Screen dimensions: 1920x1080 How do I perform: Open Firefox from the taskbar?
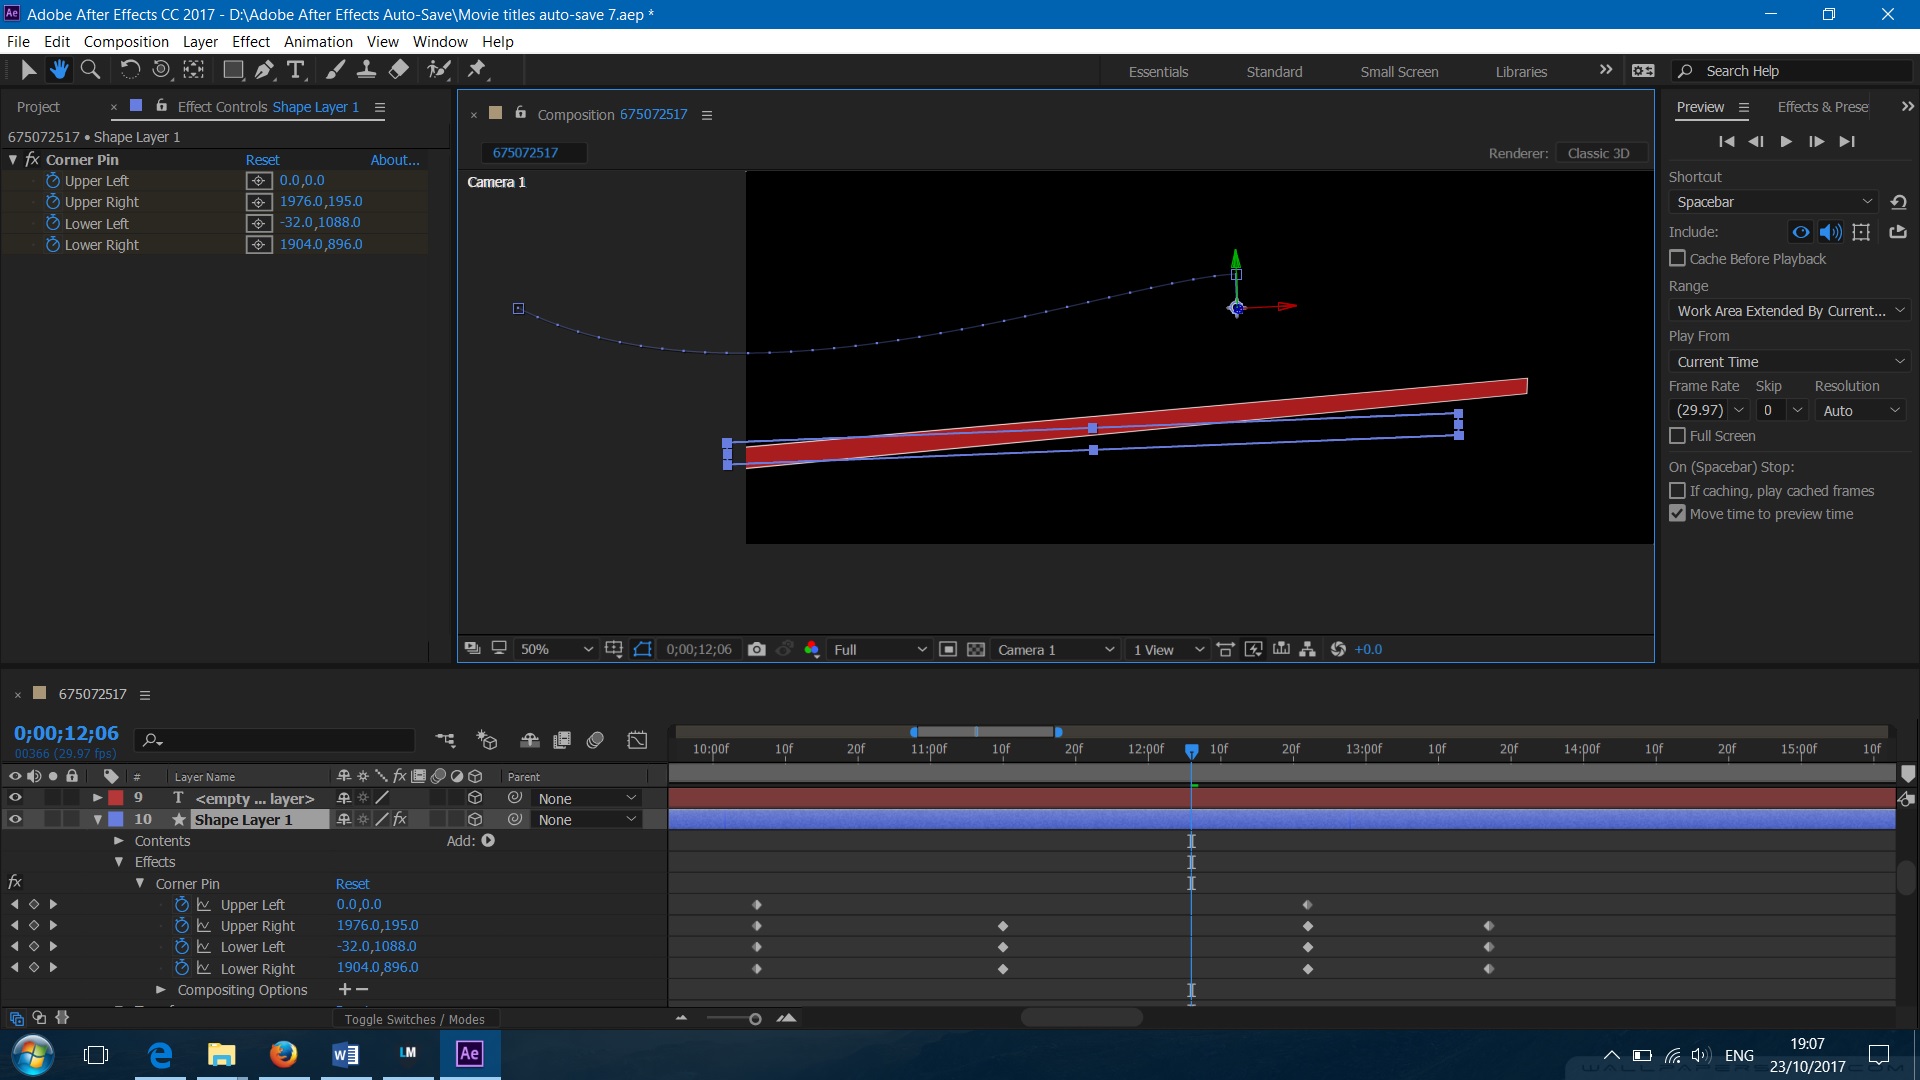point(283,1054)
